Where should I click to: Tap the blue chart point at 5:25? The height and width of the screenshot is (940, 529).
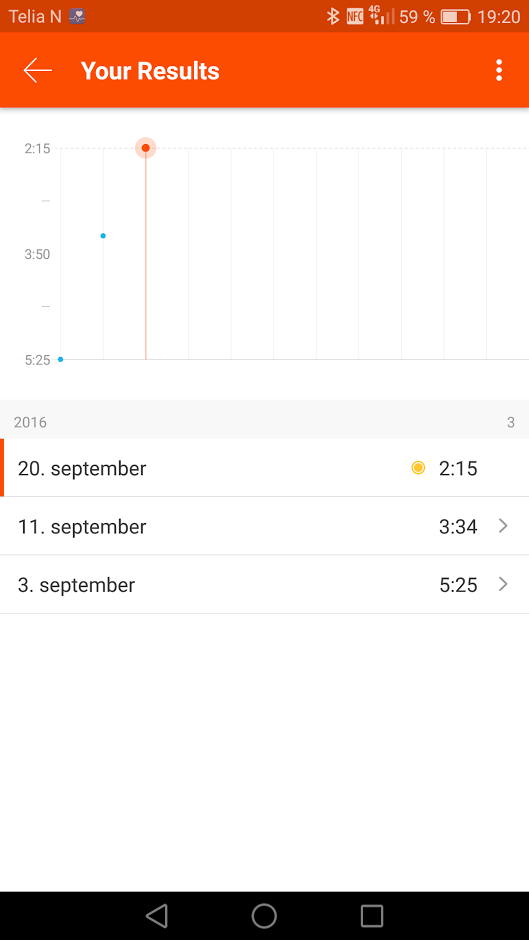click(x=61, y=359)
